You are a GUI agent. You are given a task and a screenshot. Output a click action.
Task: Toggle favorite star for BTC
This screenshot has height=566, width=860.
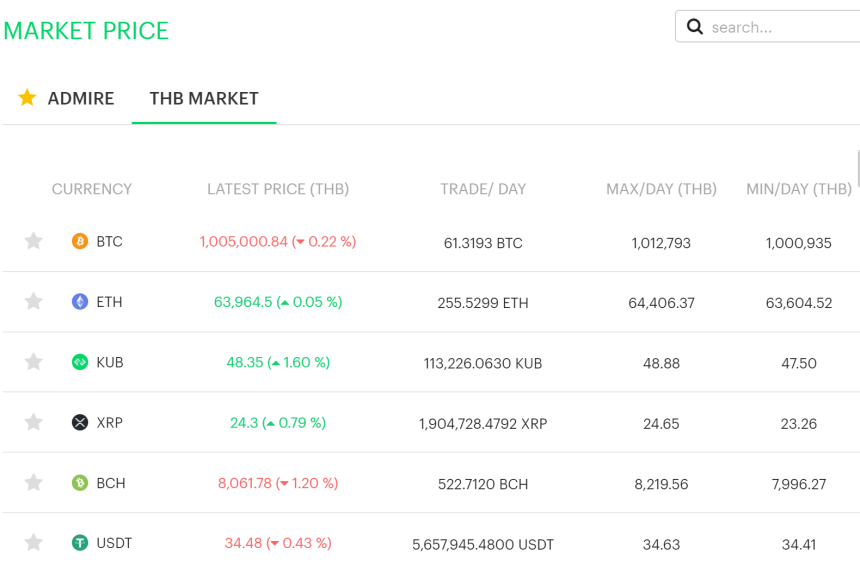[x=34, y=241]
